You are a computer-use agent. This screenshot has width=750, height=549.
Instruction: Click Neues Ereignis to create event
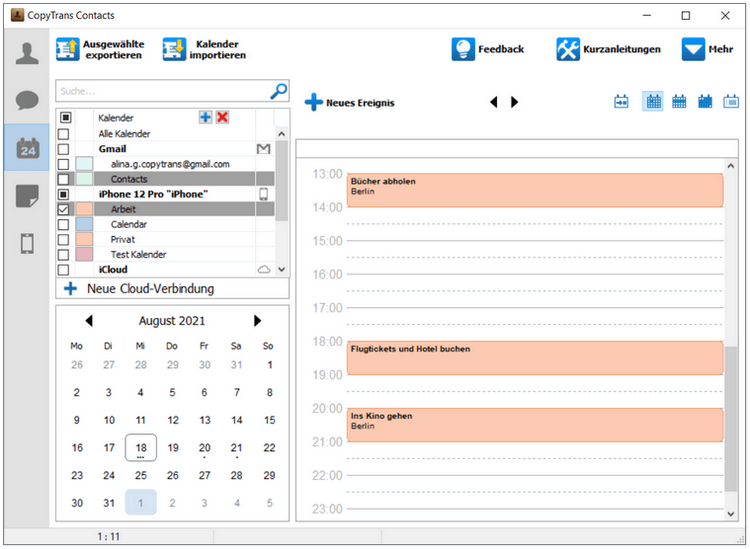pyautogui.click(x=350, y=102)
